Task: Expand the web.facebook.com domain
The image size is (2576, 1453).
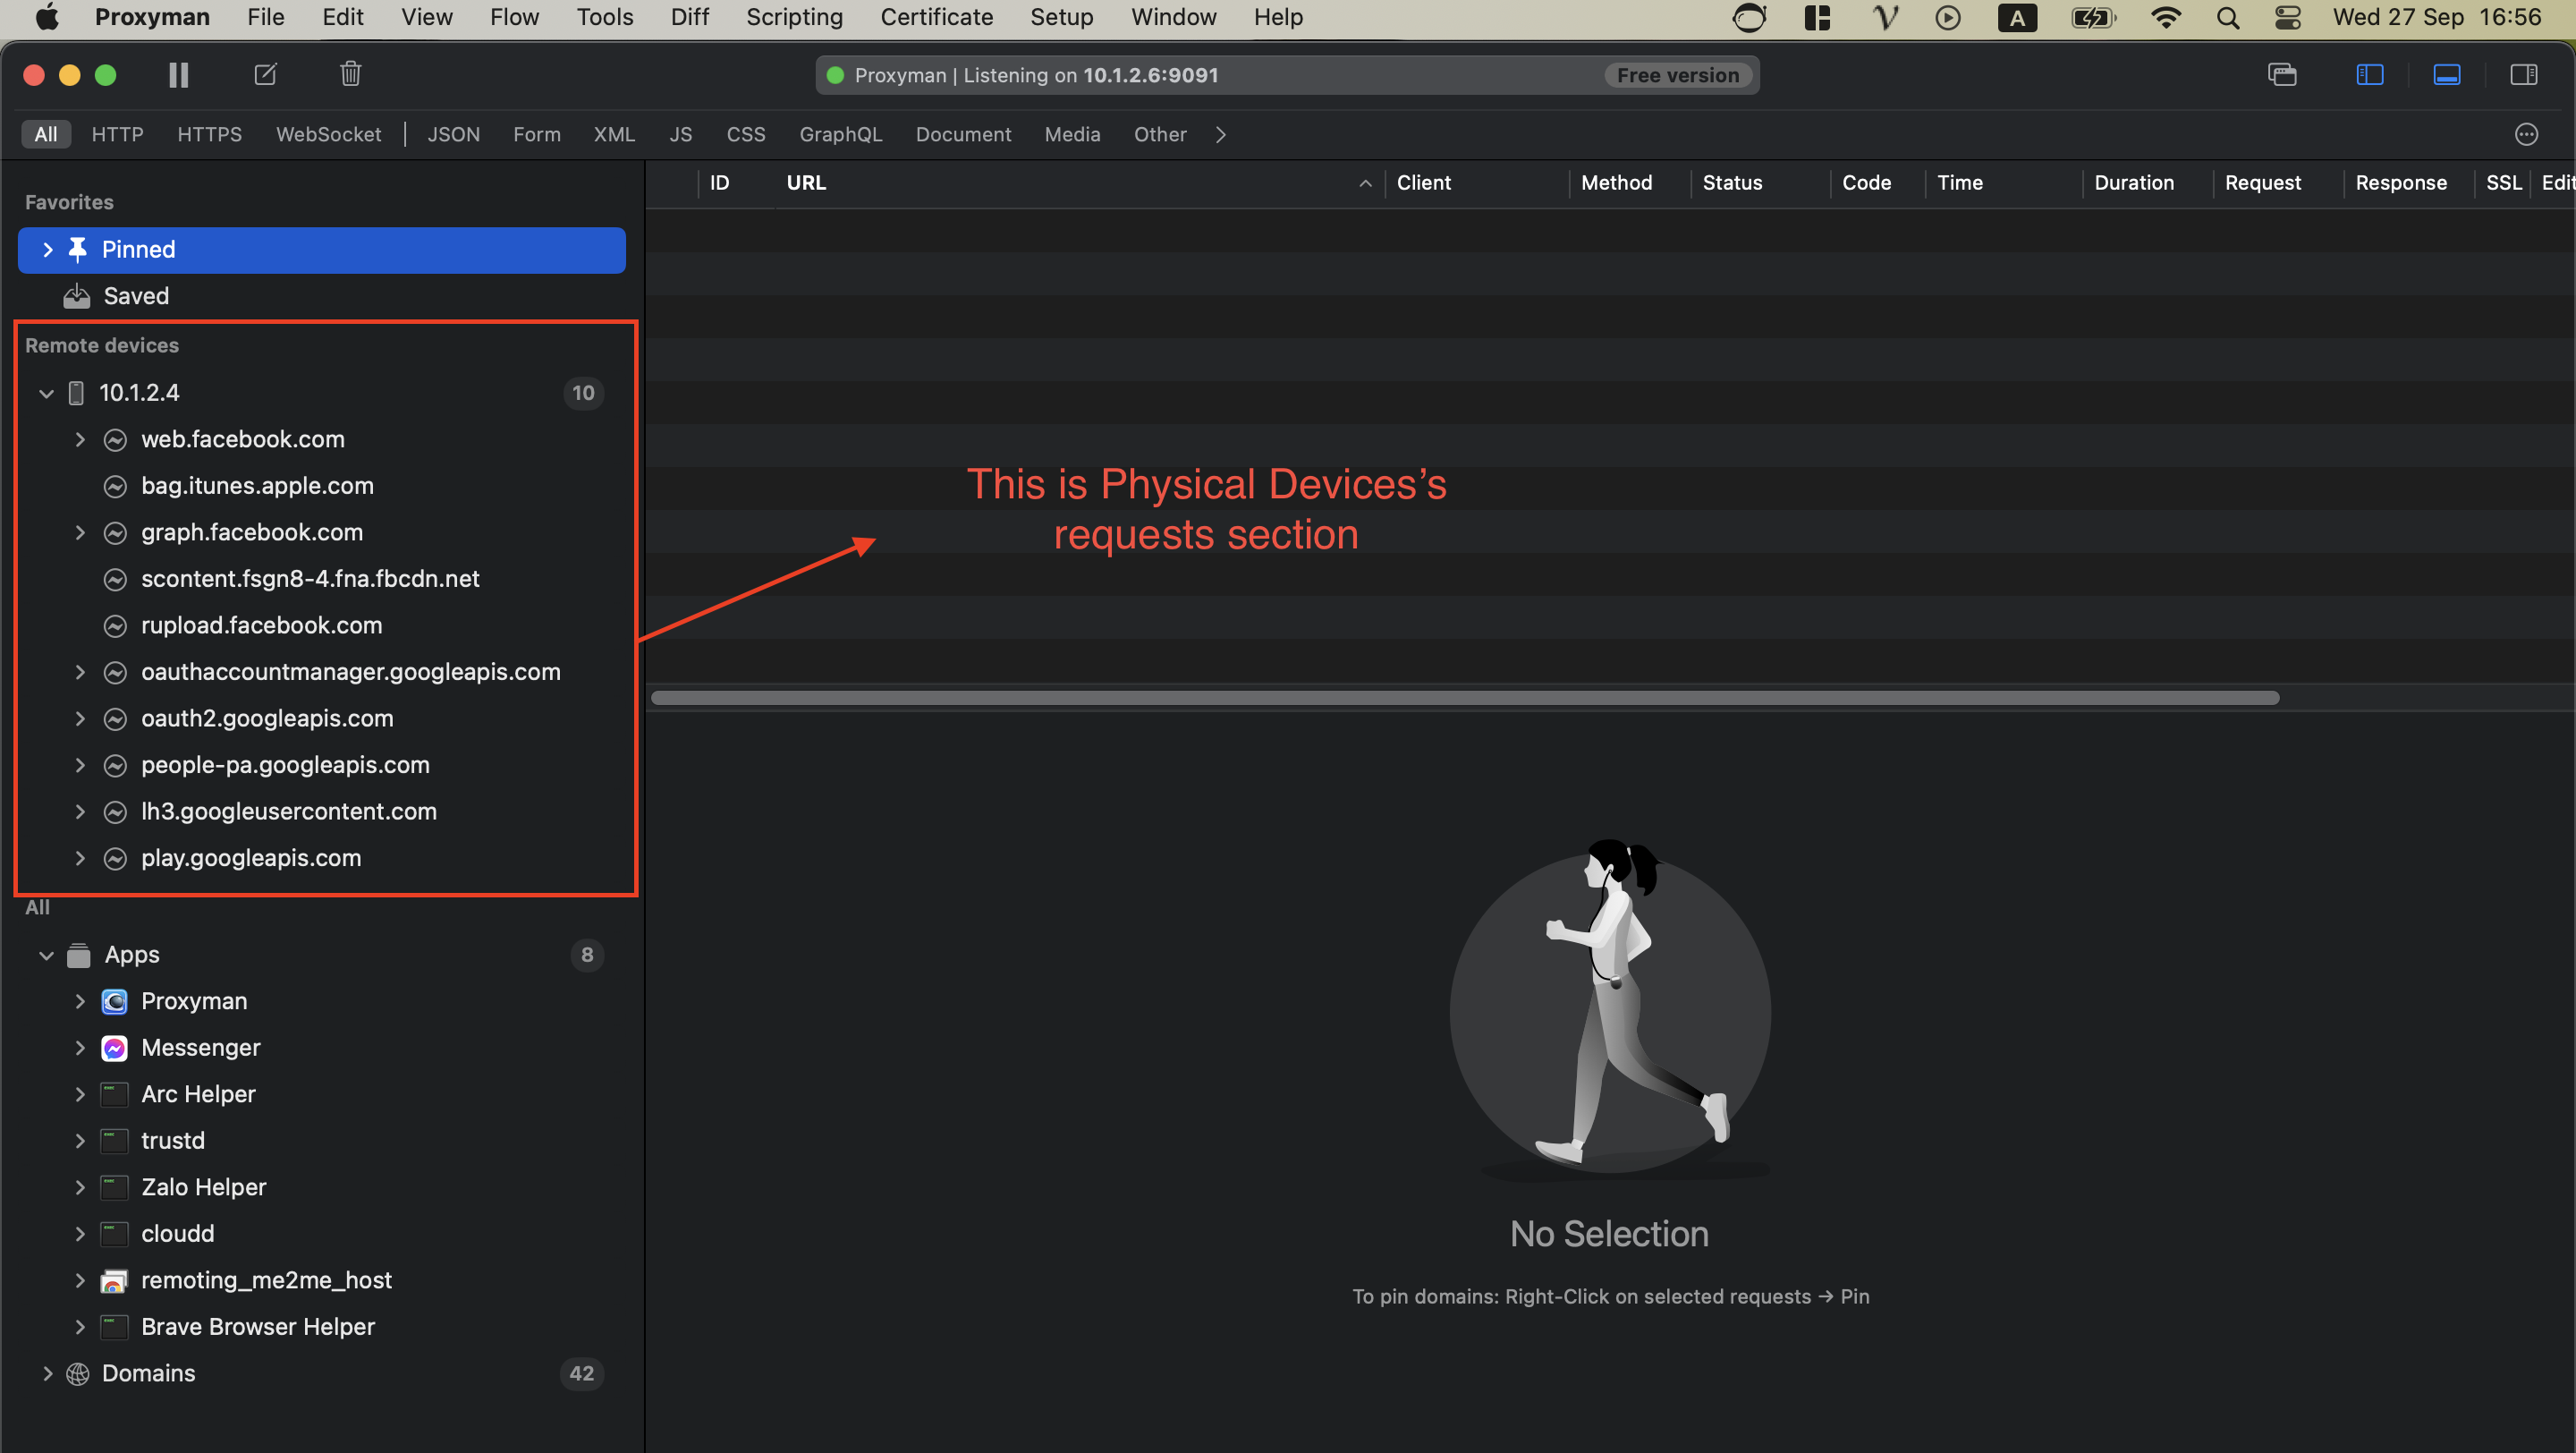Action: tap(80, 439)
